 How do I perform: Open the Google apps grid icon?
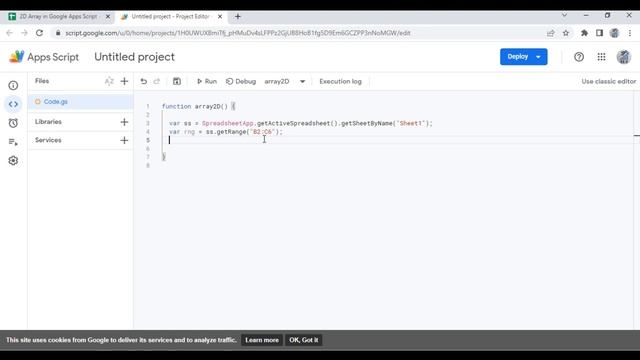[x=601, y=57]
